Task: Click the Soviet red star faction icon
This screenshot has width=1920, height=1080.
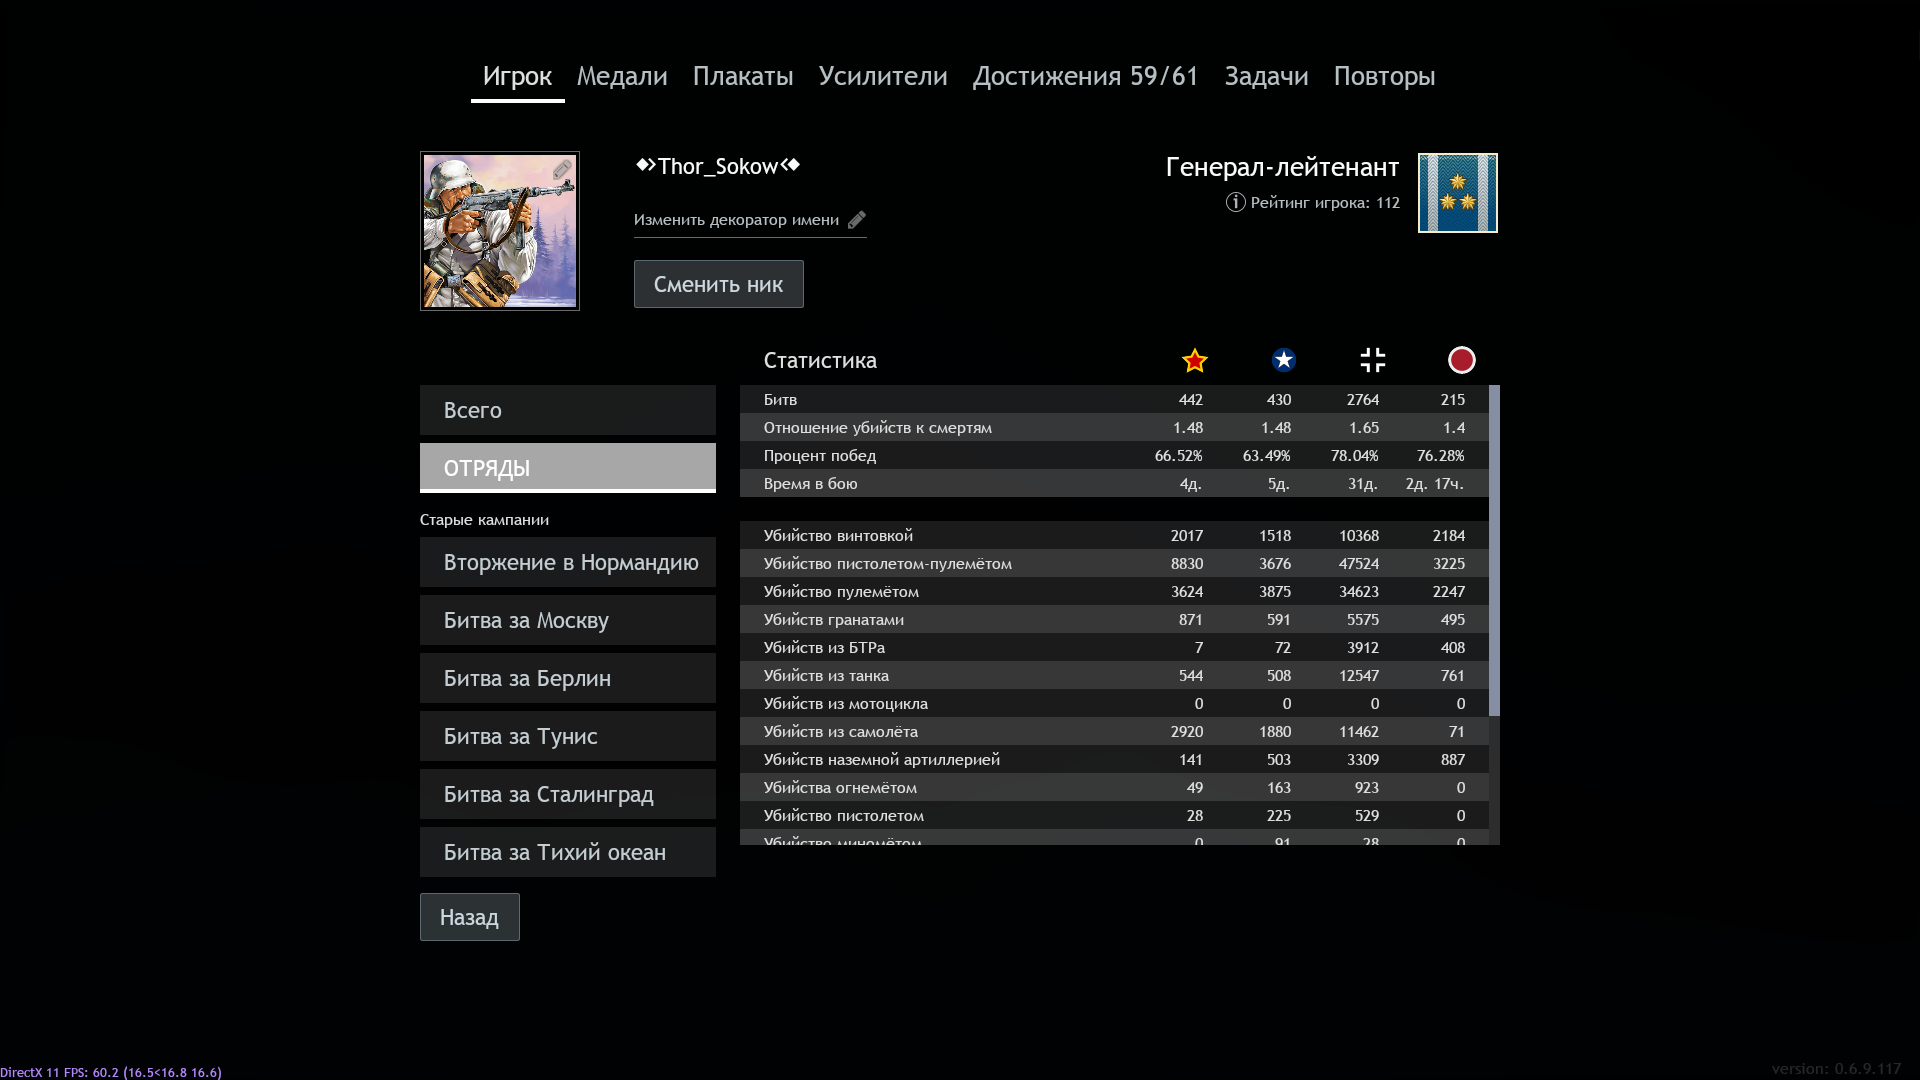Action: (x=1194, y=360)
